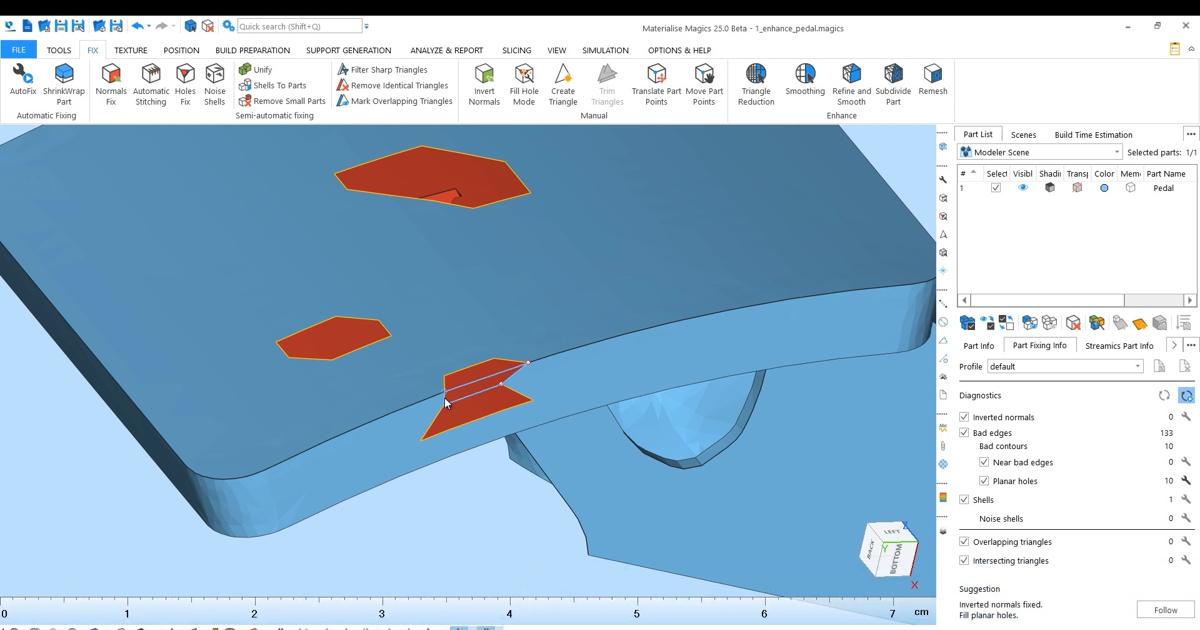Viewport: 1200px width, 630px height.
Task: Toggle visibility of the Pedal part
Action: [x=1022, y=187]
